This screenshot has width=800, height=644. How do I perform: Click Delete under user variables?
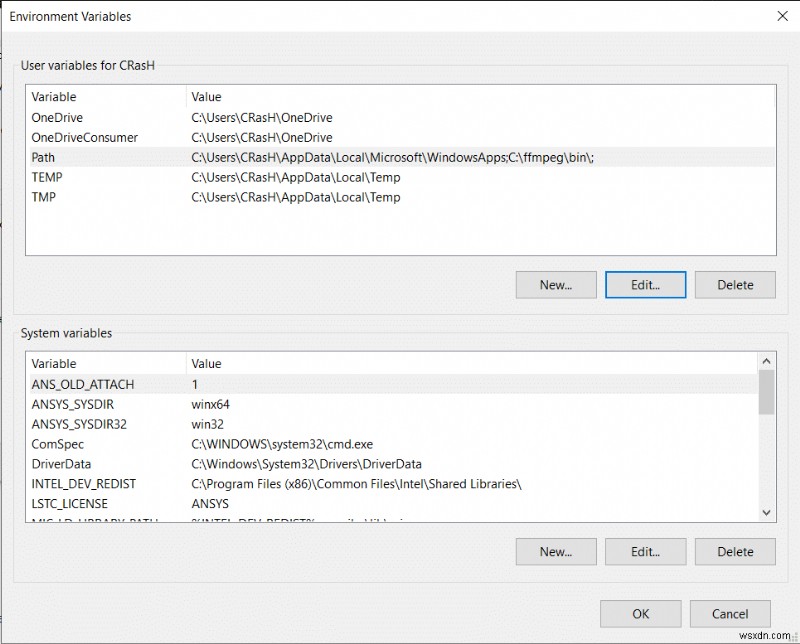[x=735, y=284]
